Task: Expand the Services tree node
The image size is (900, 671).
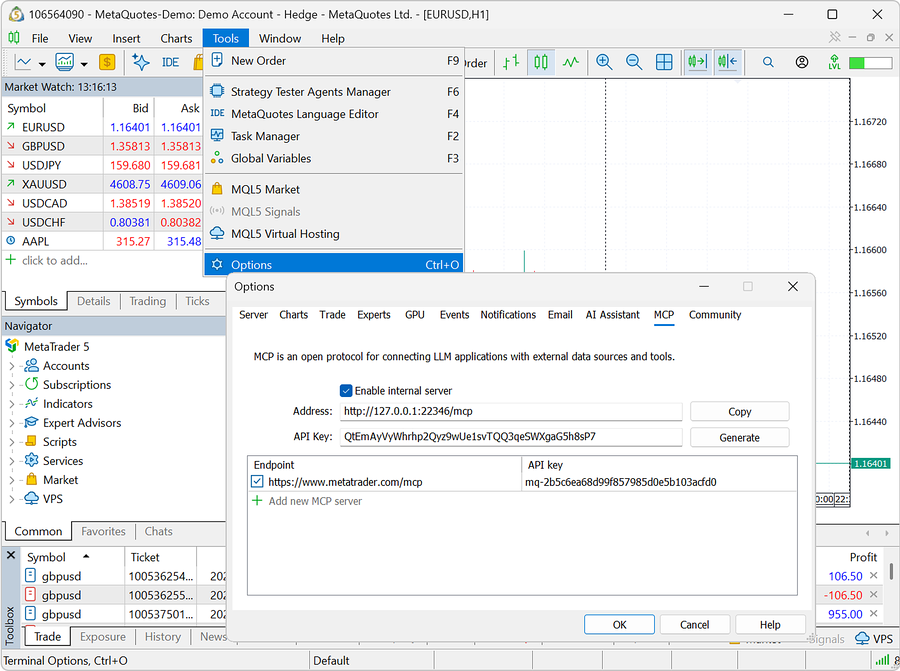Action: point(11,460)
